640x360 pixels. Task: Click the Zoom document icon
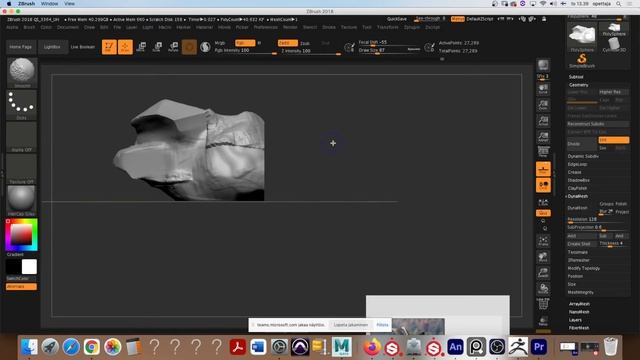pyautogui.click(x=543, y=105)
